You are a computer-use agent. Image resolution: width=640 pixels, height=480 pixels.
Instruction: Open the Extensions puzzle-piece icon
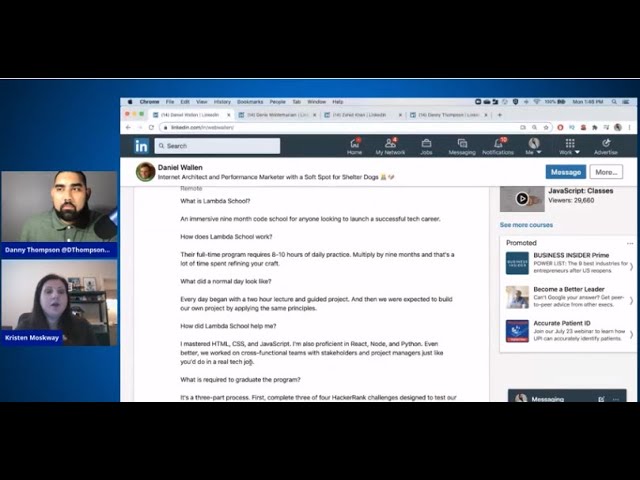tap(595, 127)
